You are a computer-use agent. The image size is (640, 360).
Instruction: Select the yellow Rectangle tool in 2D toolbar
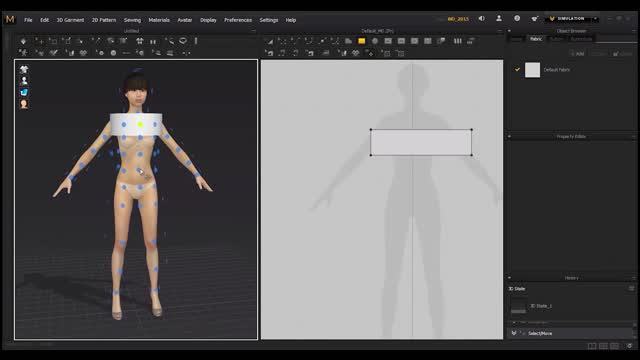362,41
